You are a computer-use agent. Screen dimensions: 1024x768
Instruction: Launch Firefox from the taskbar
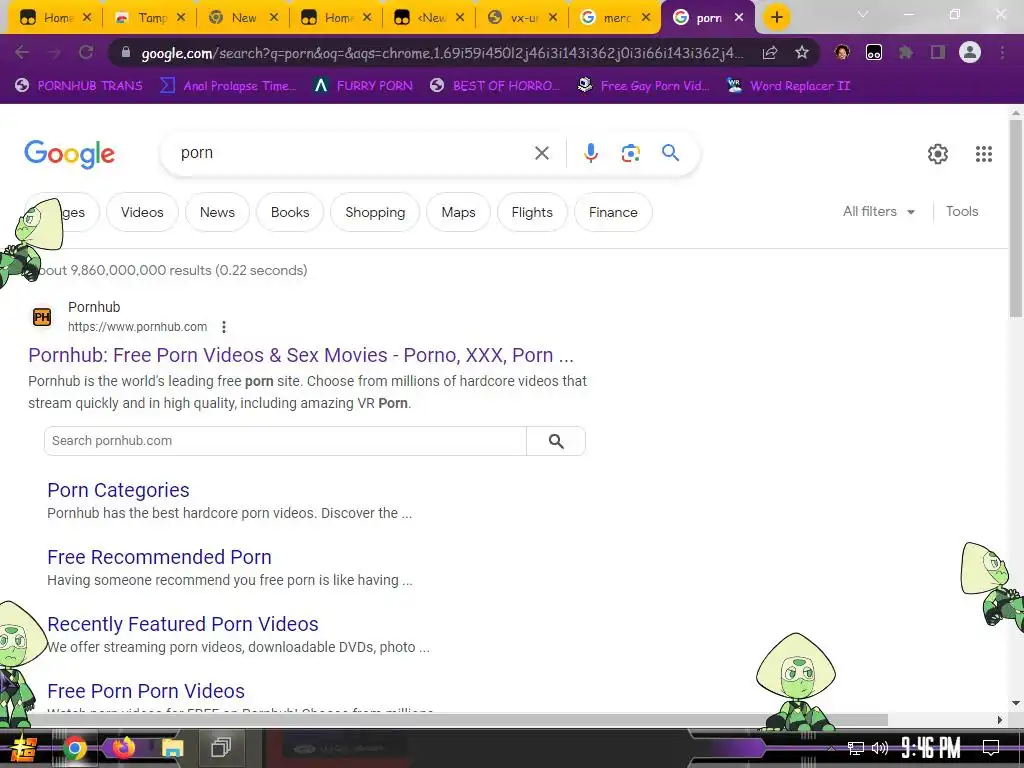point(123,748)
